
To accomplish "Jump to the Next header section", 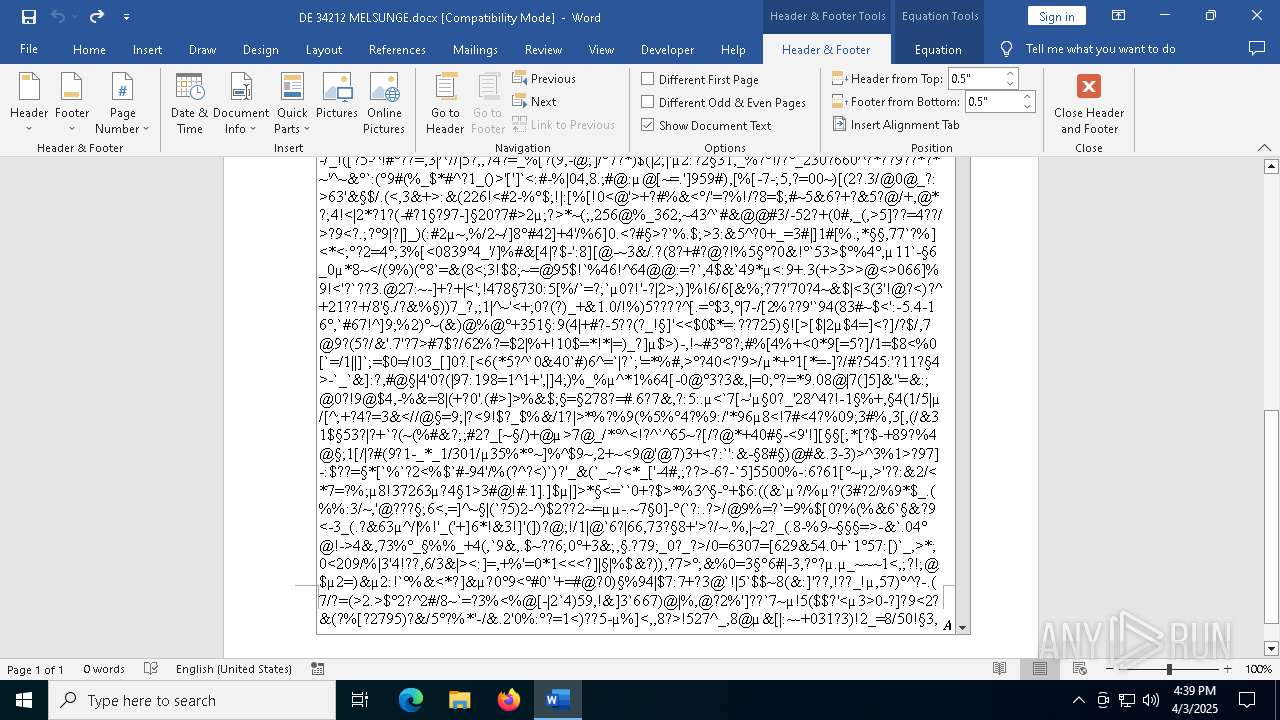I will click(x=535, y=101).
